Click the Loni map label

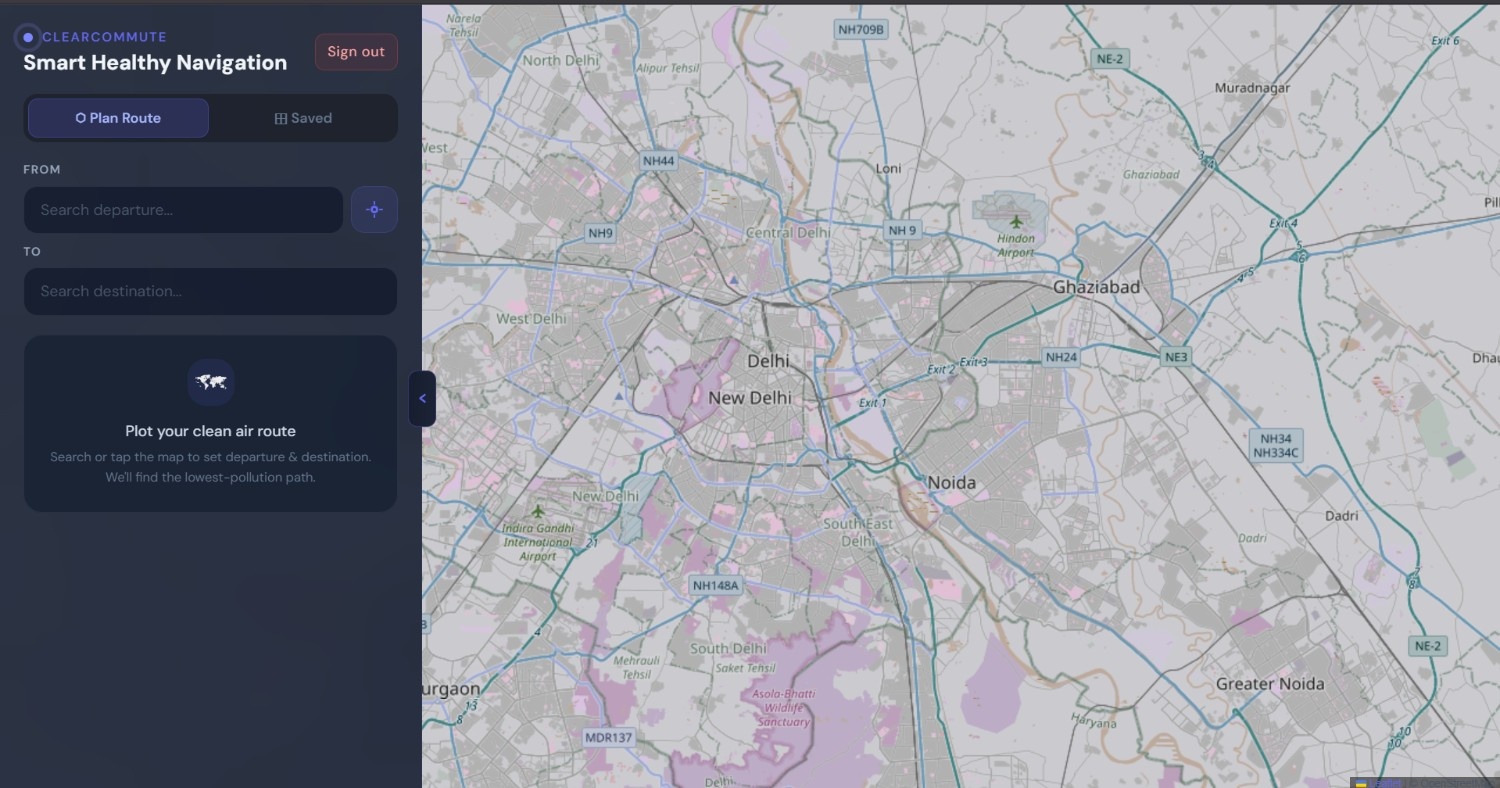tap(888, 168)
